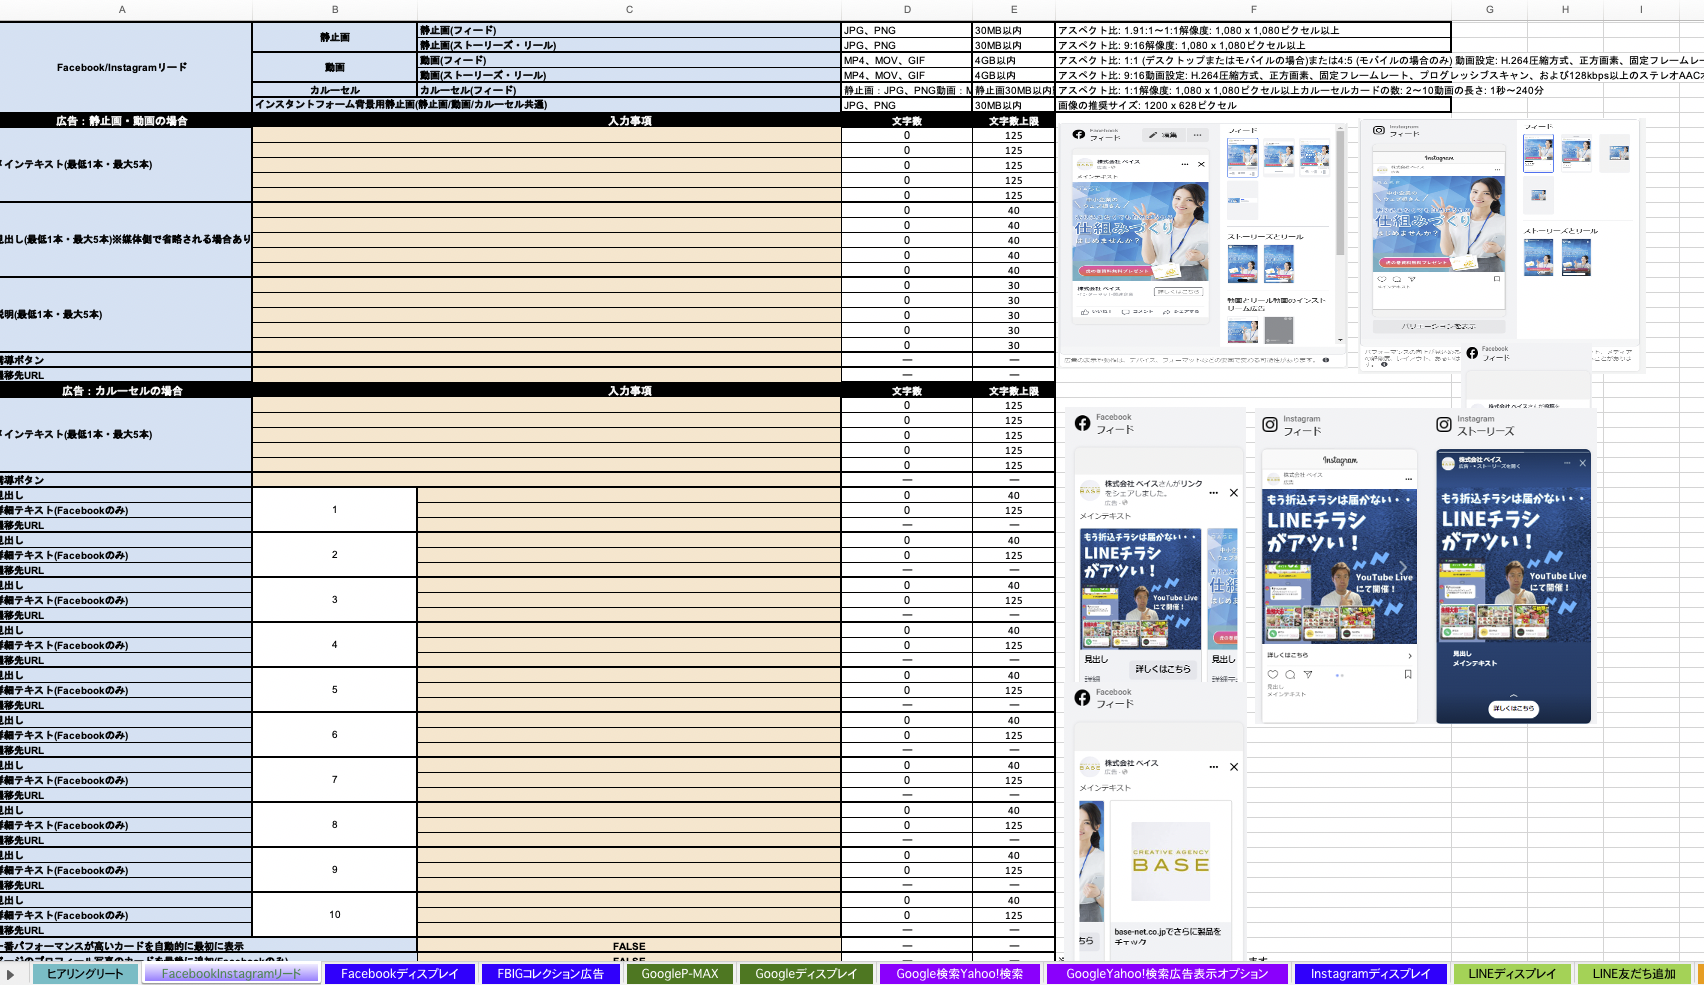Switch to the Facebookディスプレイ sheet tab
1704x985 pixels.
pyautogui.click(x=399, y=974)
